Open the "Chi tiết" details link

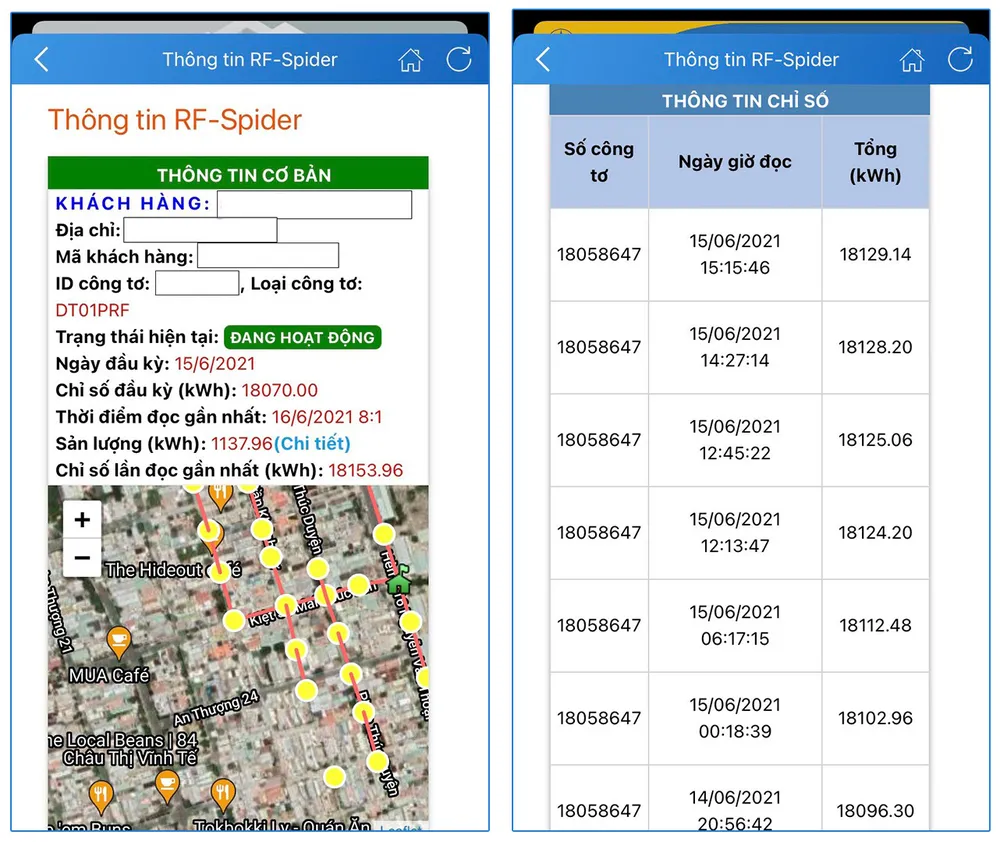(x=312, y=443)
